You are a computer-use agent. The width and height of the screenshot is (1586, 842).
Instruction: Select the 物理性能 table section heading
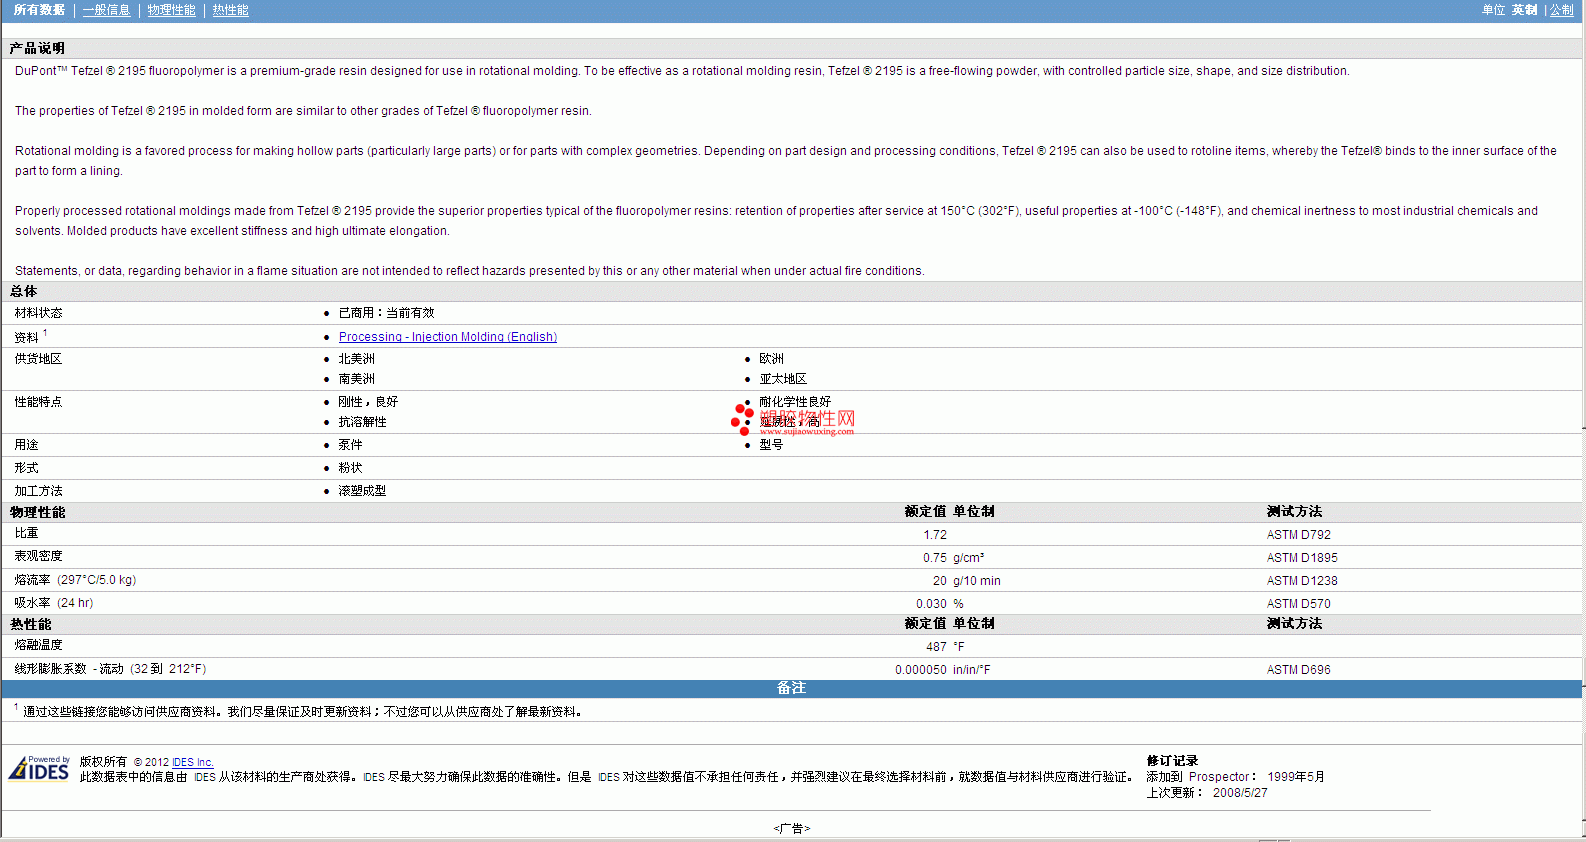click(x=38, y=512)
